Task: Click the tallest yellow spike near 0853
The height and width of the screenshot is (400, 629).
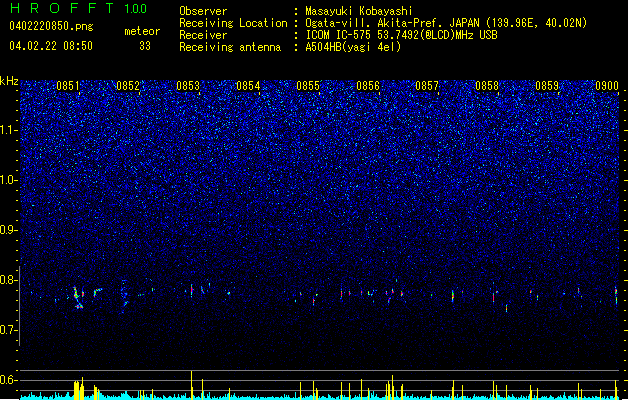Action: coord(192,385)
